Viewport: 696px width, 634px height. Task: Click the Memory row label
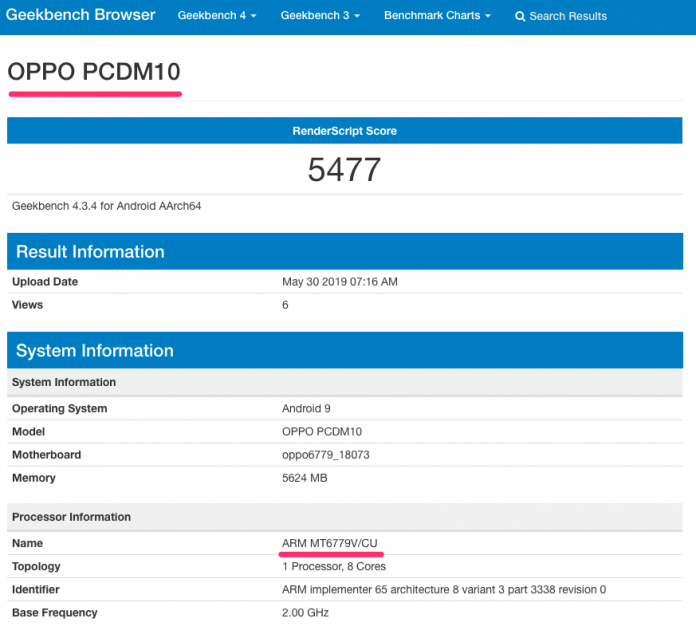34,478
